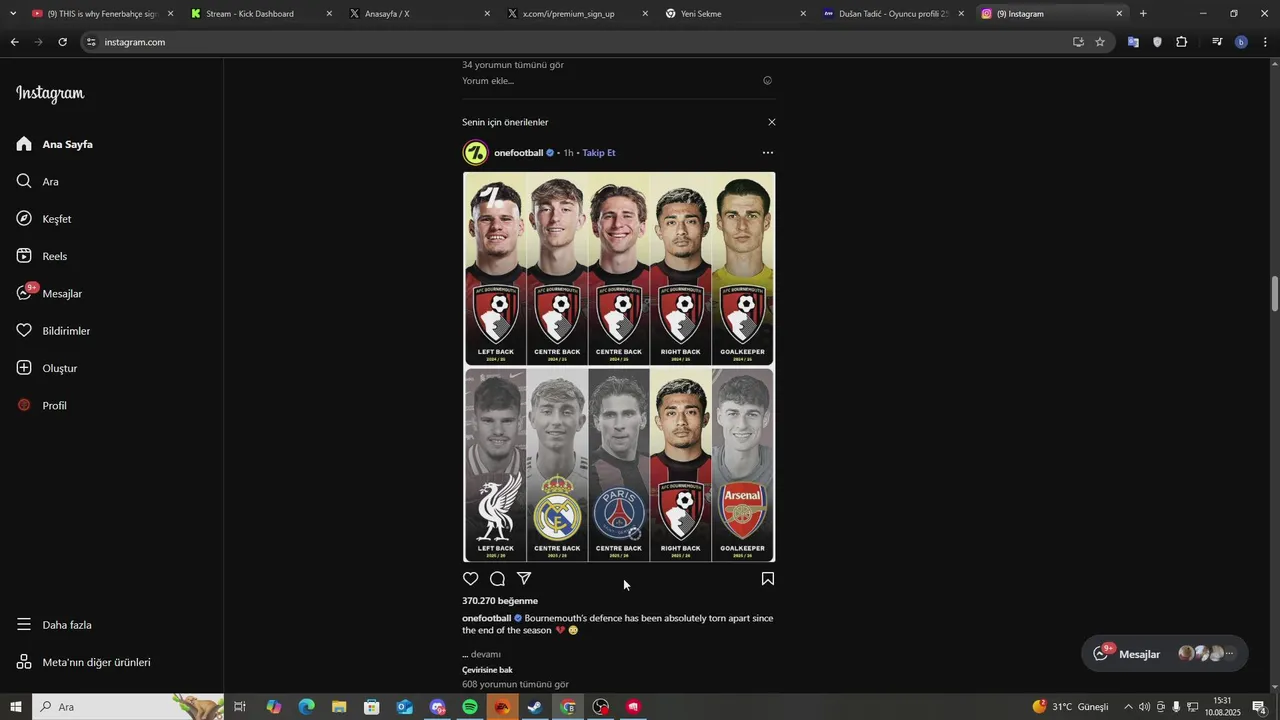Show hidden system tray icons chevron
Screen dimensions: 1280x720
point(1128,707)
